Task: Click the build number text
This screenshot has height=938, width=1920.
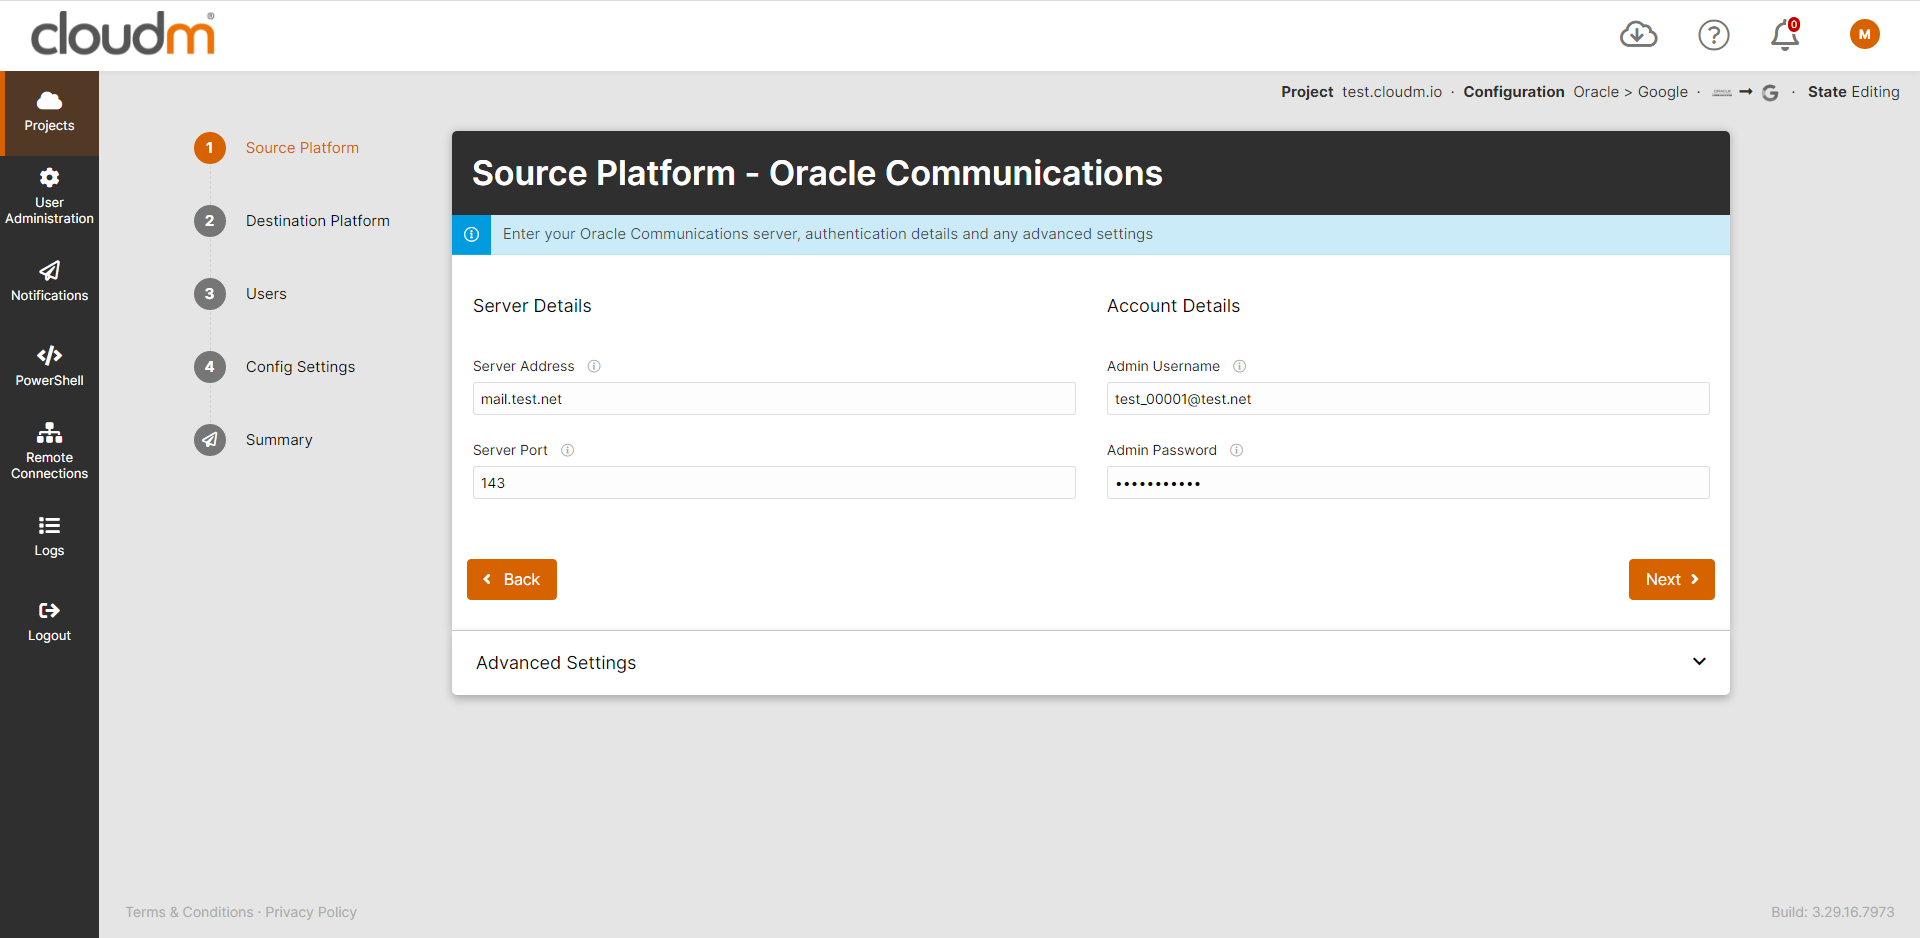Action: coord(1833,912)
